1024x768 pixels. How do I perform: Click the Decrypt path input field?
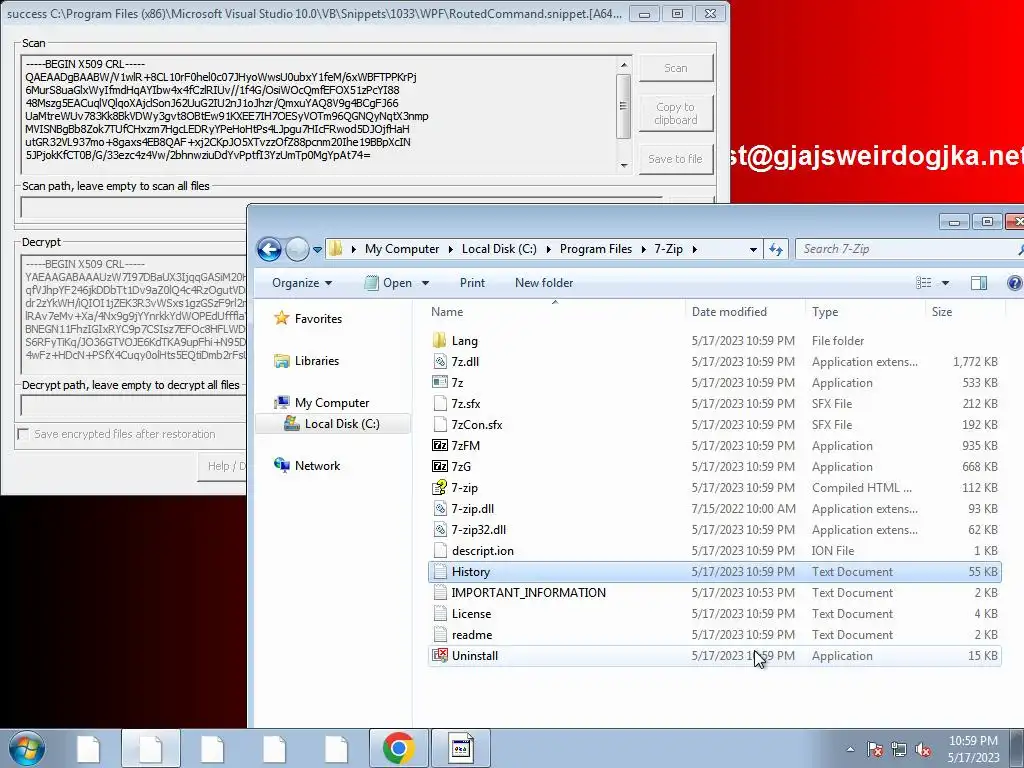point(133,406)
